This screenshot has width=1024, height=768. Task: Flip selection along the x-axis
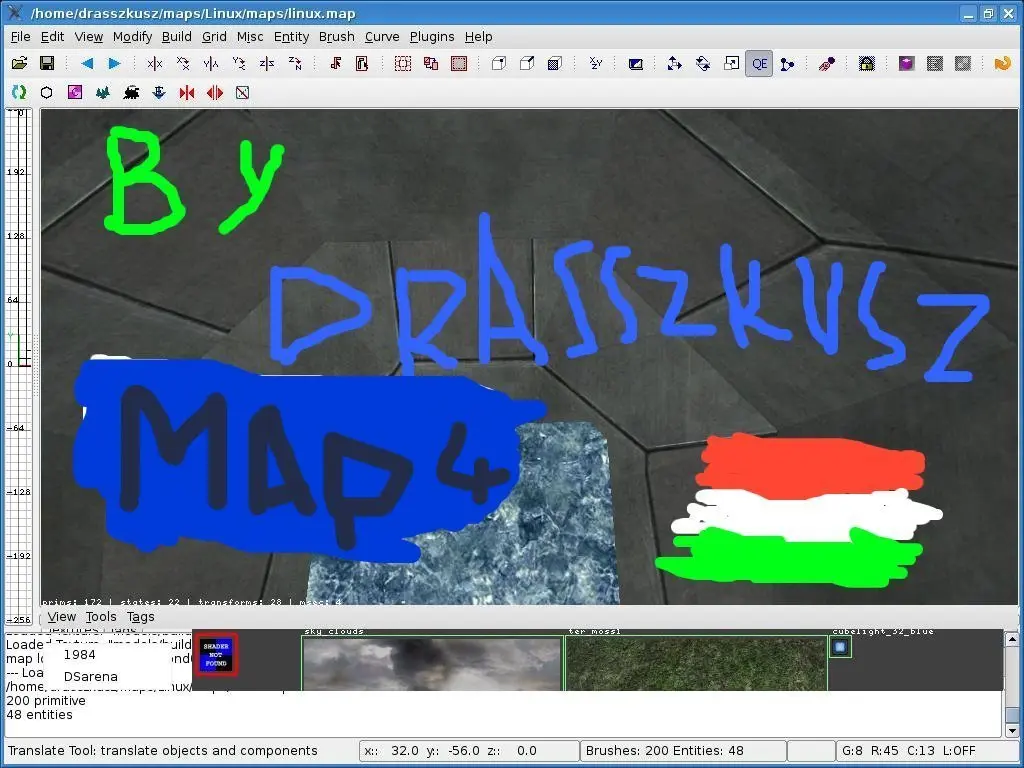(155, 63)
